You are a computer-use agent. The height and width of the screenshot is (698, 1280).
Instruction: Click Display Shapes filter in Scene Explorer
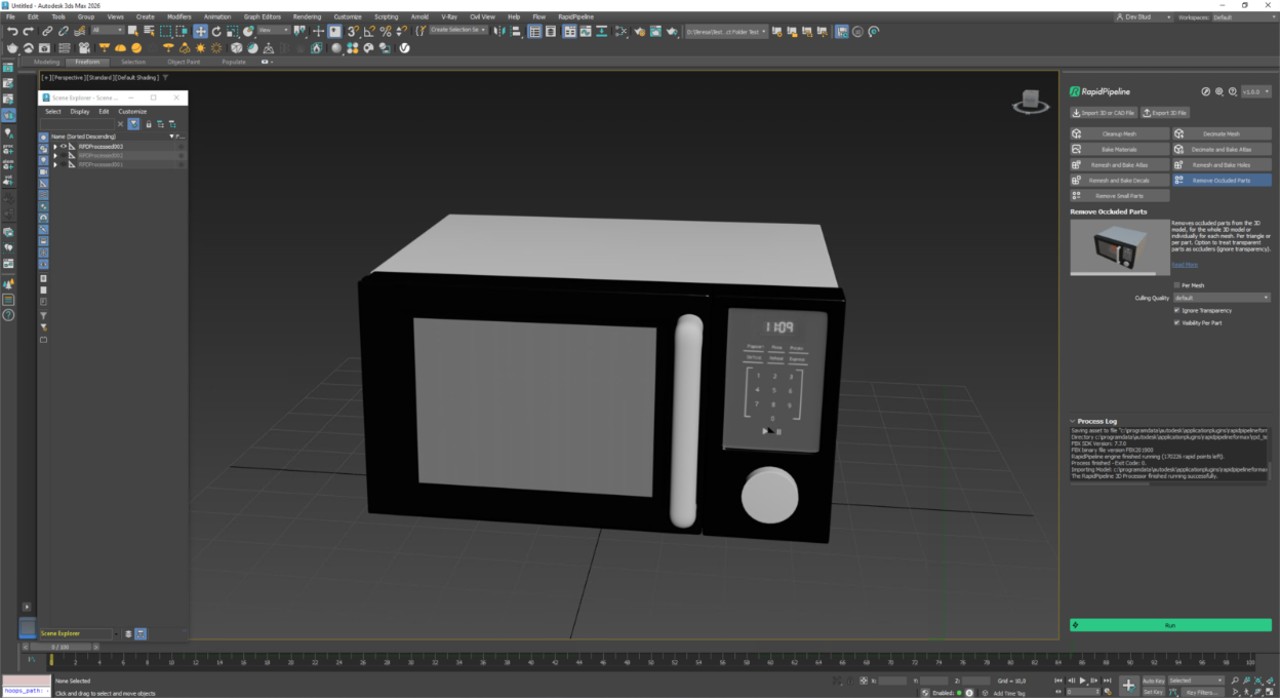point(43,148)
